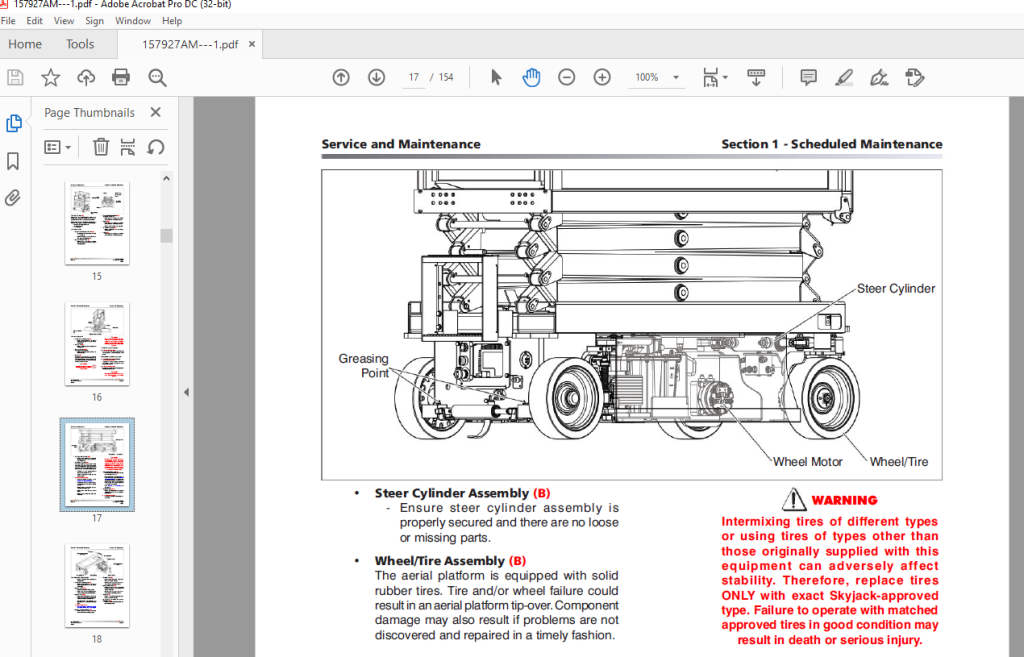Open fit page options icon
This screenshot has height=657, width=1024.
pos(711,78)
